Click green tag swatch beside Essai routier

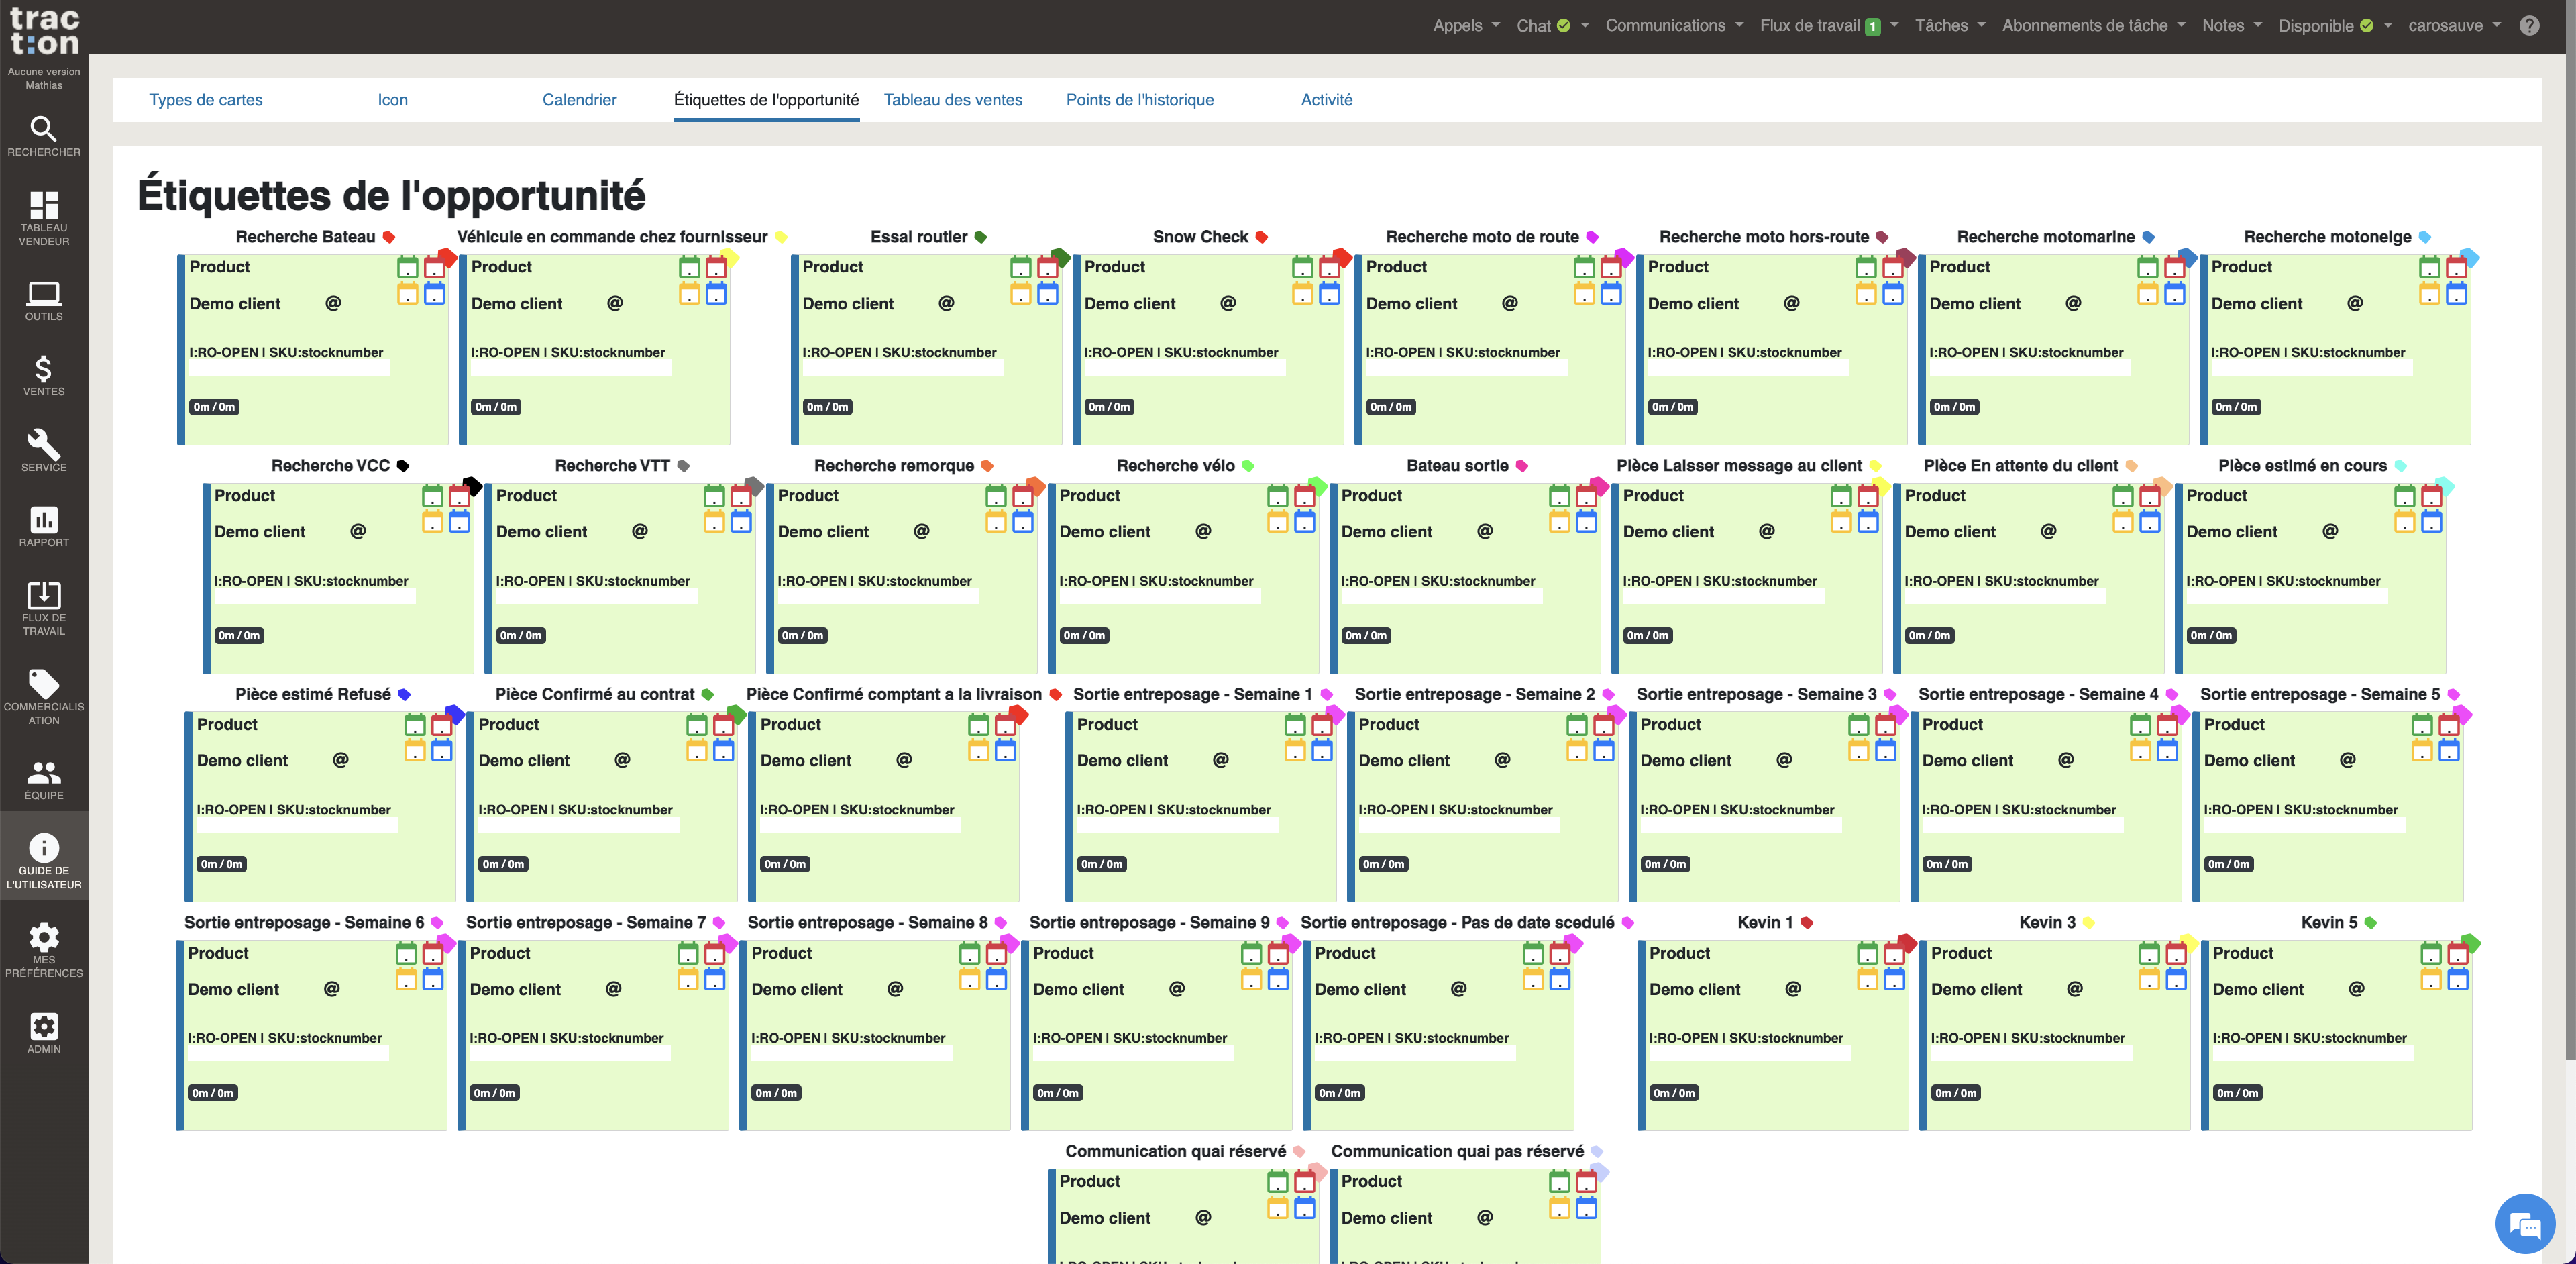(981, 237)
